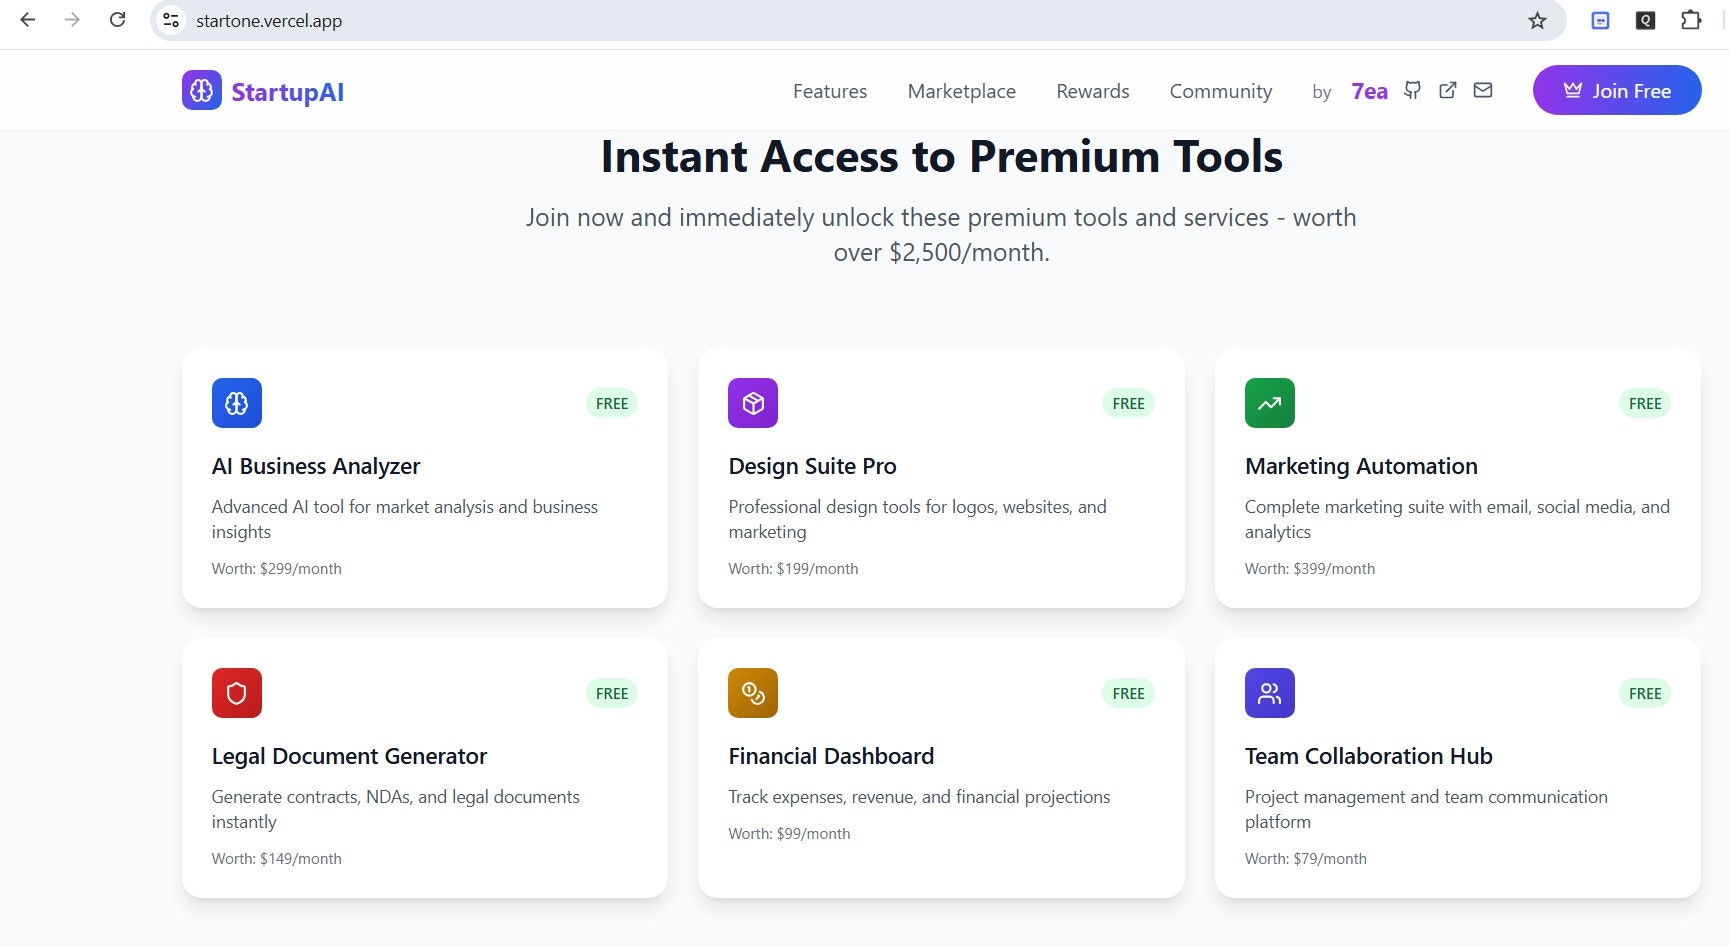Click the Design Suite Pro cube icon
The width and height of the screenshot is (1729, 947).
[x=753, y=403]
